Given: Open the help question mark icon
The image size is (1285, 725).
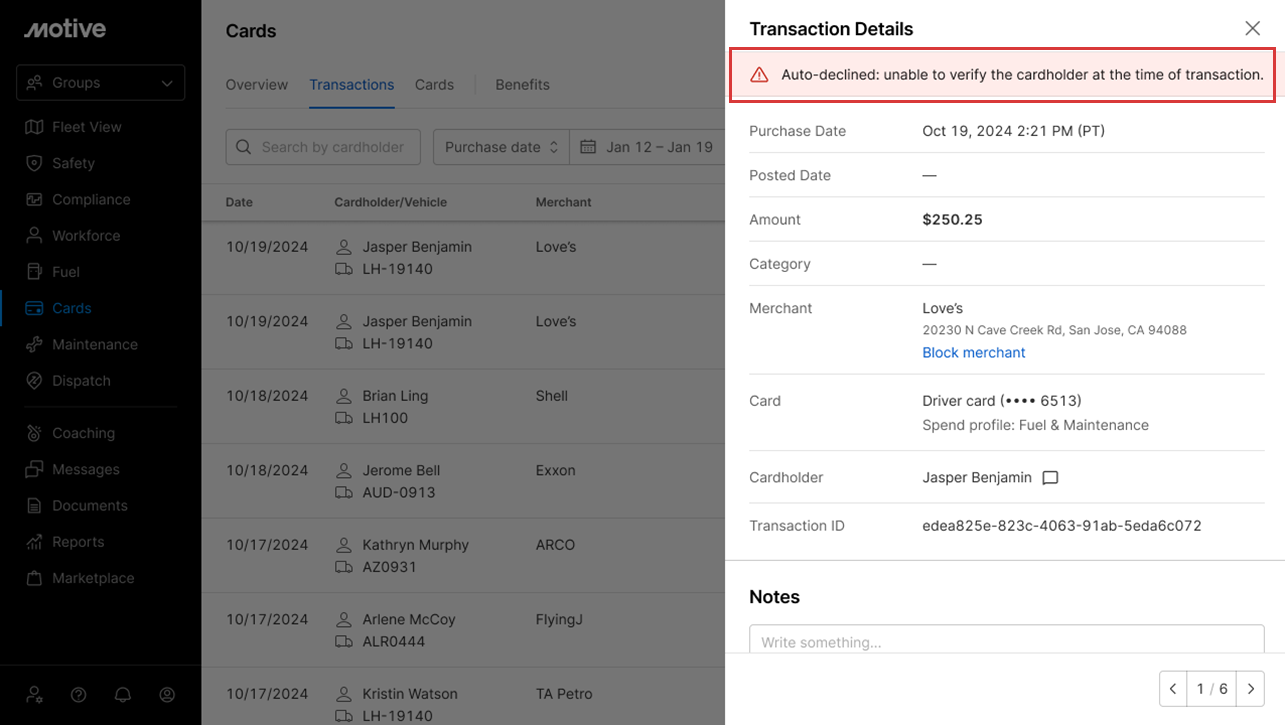Looking at the screenshot, I should (79, 695).
